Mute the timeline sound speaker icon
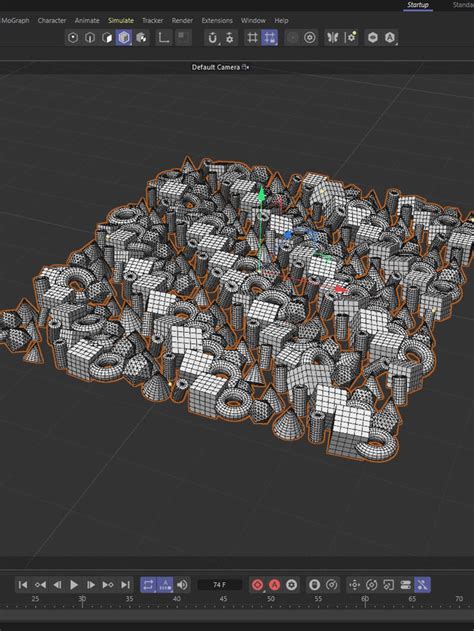Viewport: 474px width, 631px height. tap(182, 585)
